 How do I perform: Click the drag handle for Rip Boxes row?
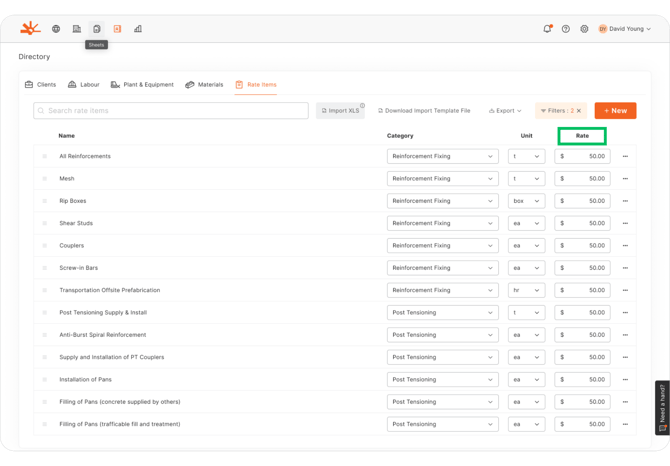pos(44,201)
